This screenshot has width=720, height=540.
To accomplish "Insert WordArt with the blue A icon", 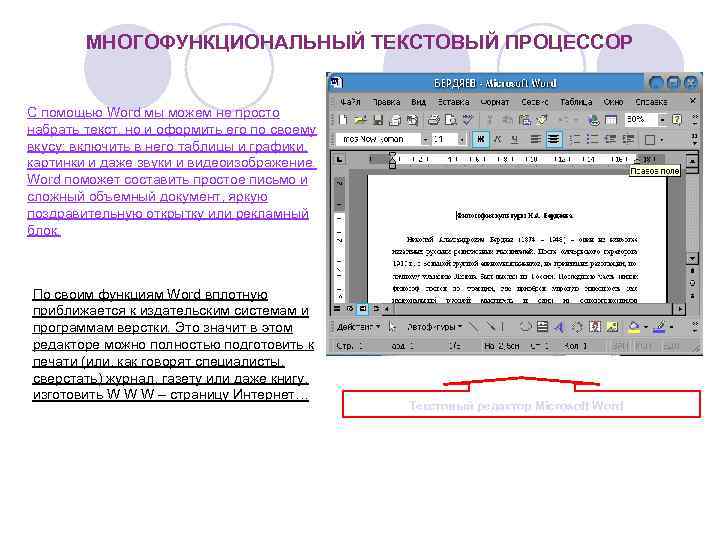I will click(559, 326).
